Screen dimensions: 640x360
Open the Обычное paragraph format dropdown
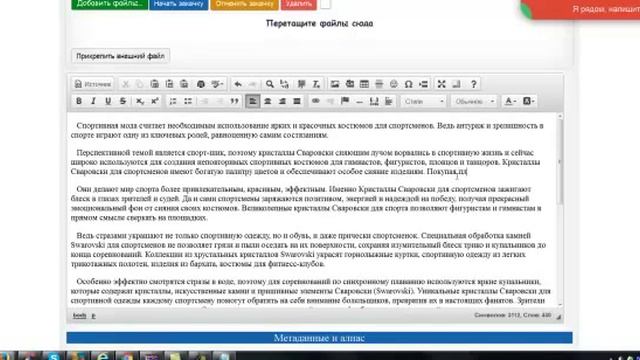[474, 101]
